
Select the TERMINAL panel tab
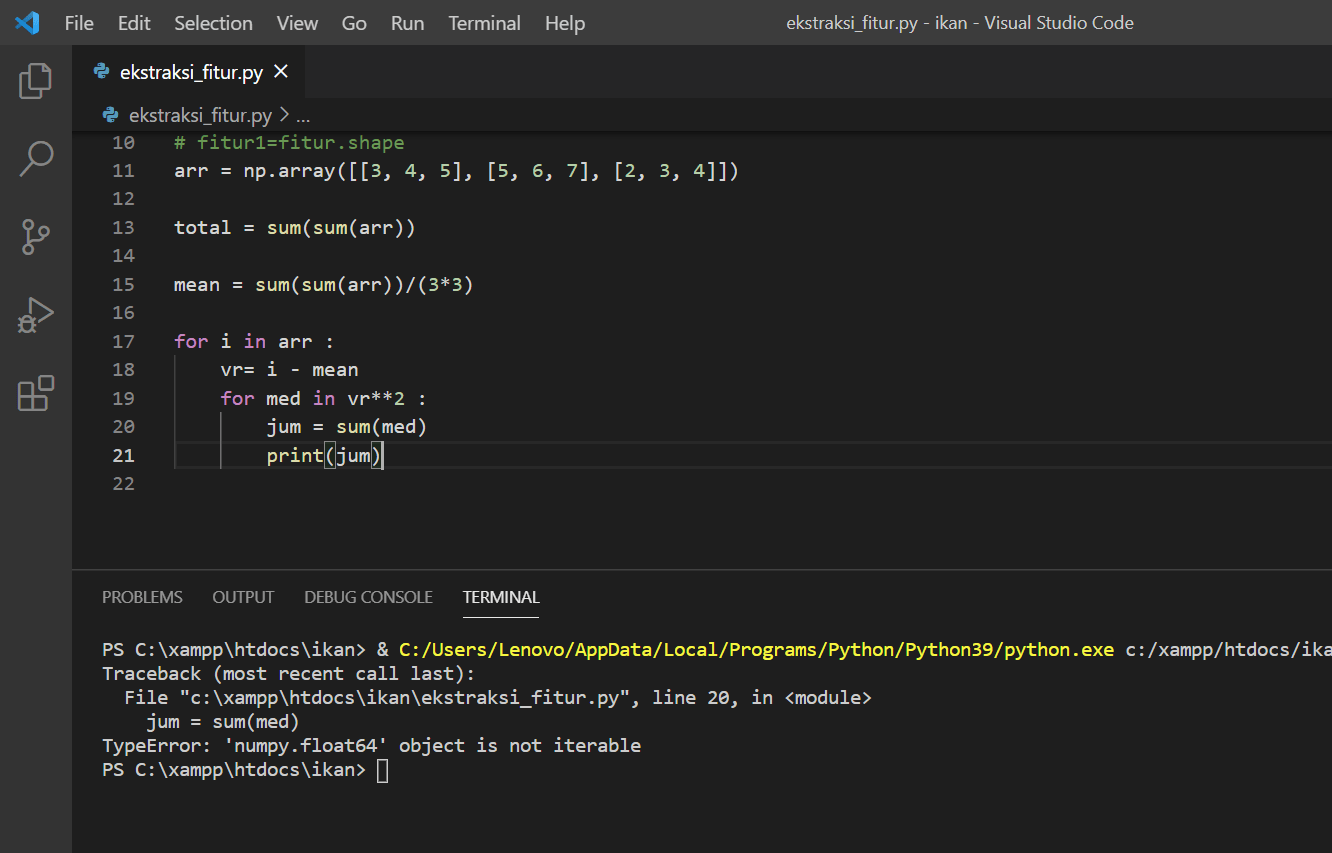pos(501,597)
